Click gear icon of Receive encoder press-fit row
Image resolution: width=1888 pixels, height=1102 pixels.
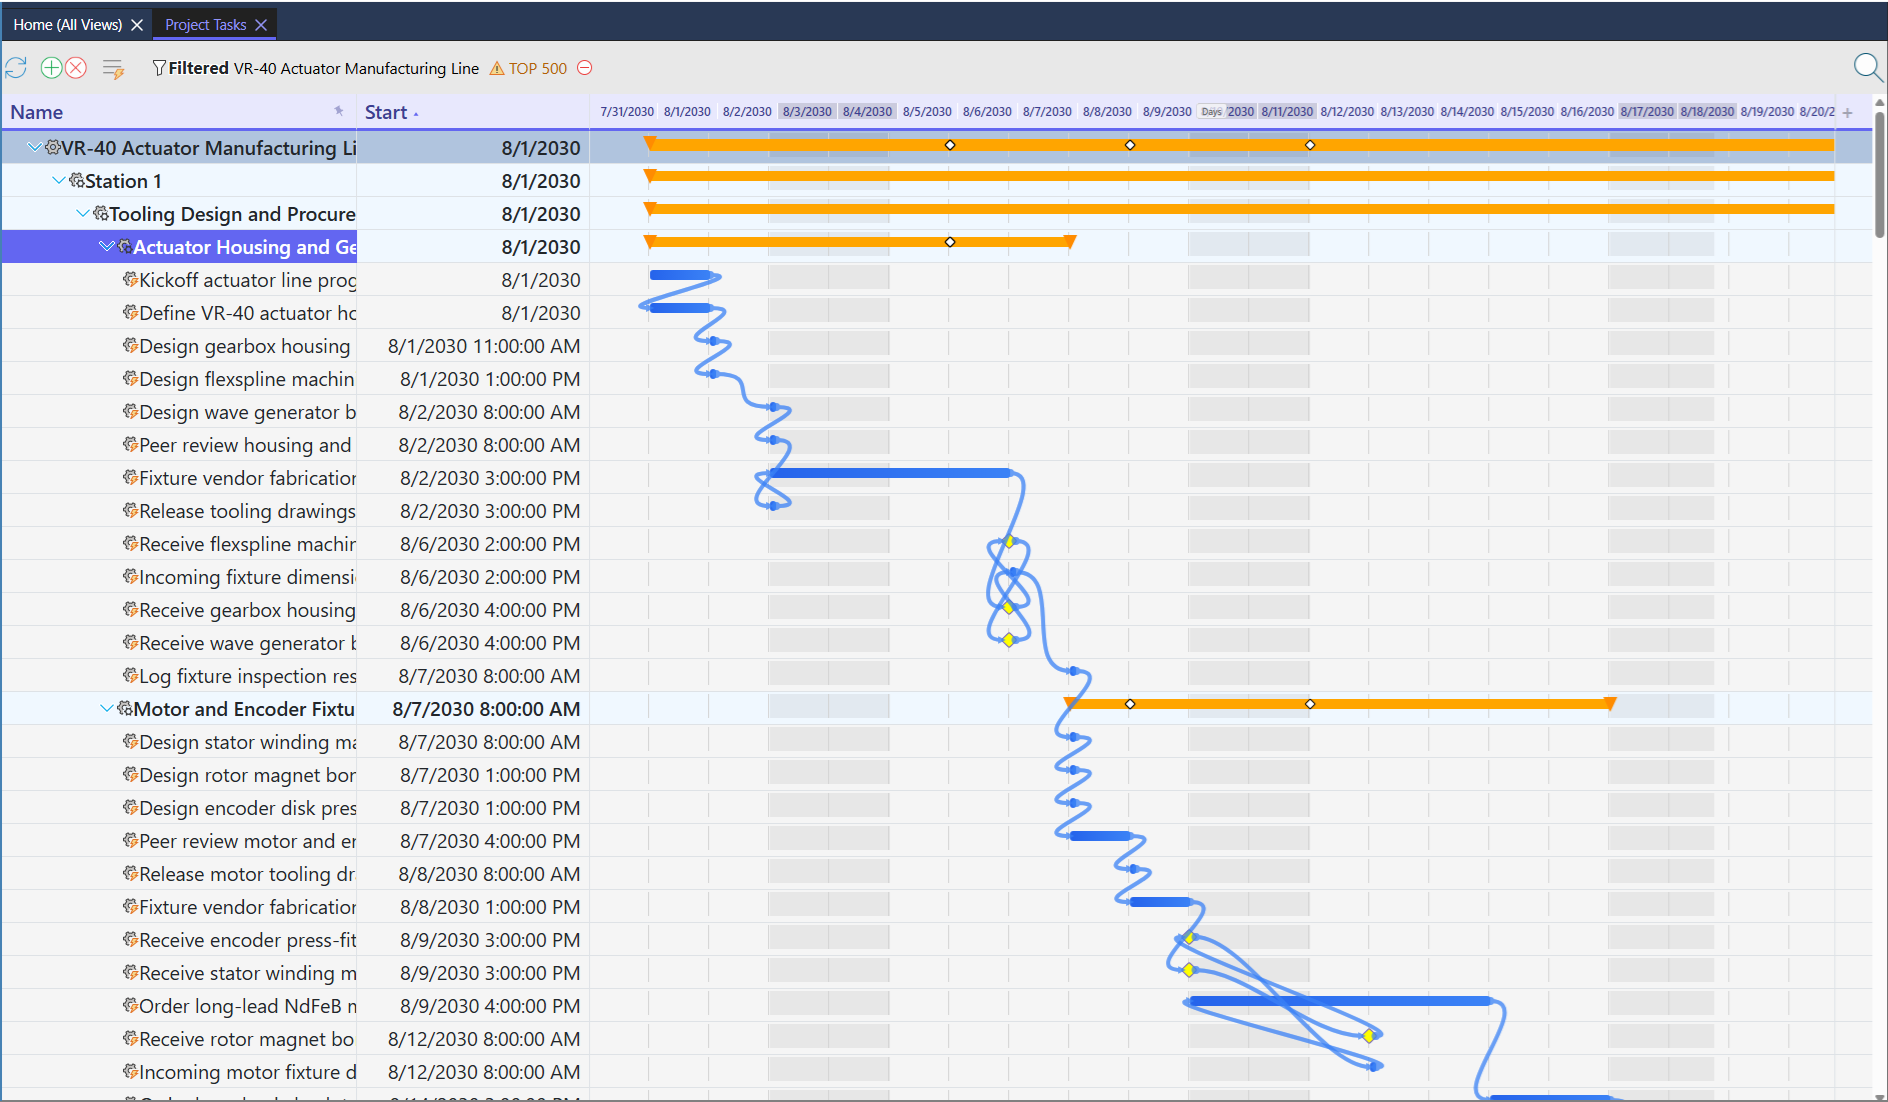[130, 939]
